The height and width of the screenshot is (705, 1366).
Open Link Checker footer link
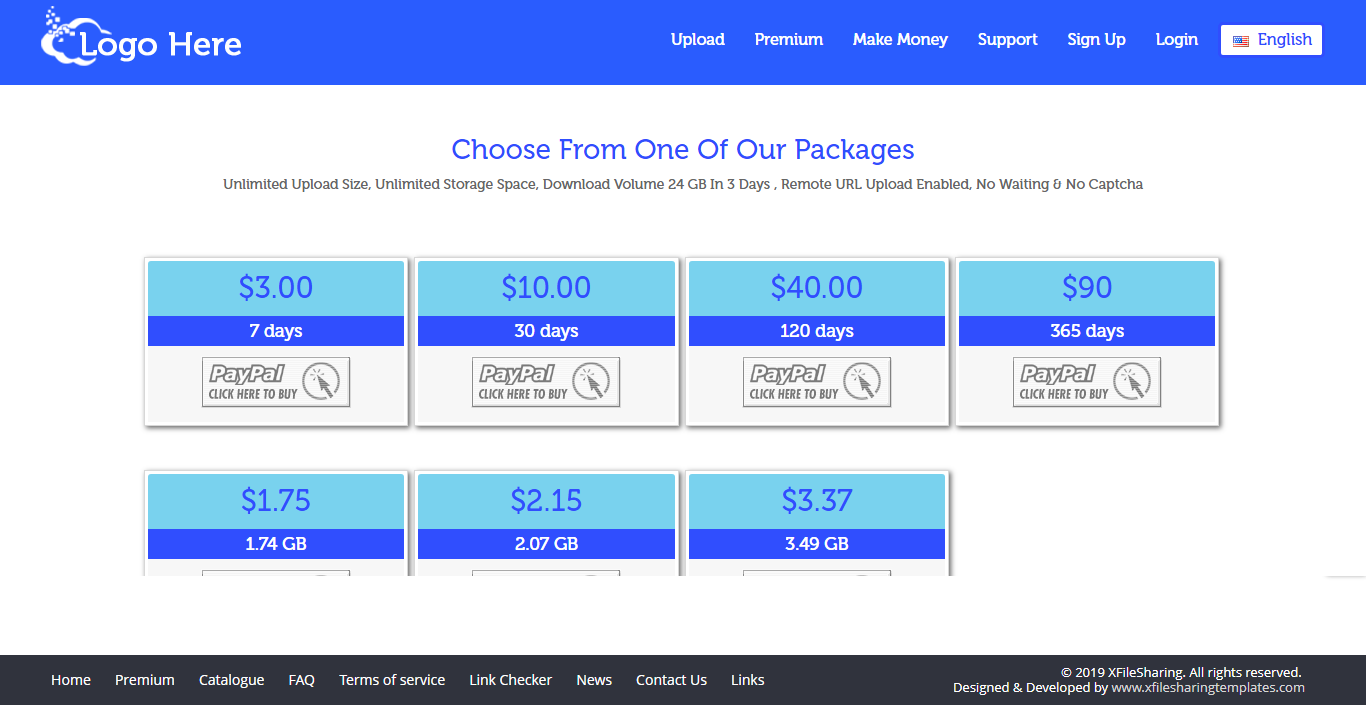pos(511,680)
